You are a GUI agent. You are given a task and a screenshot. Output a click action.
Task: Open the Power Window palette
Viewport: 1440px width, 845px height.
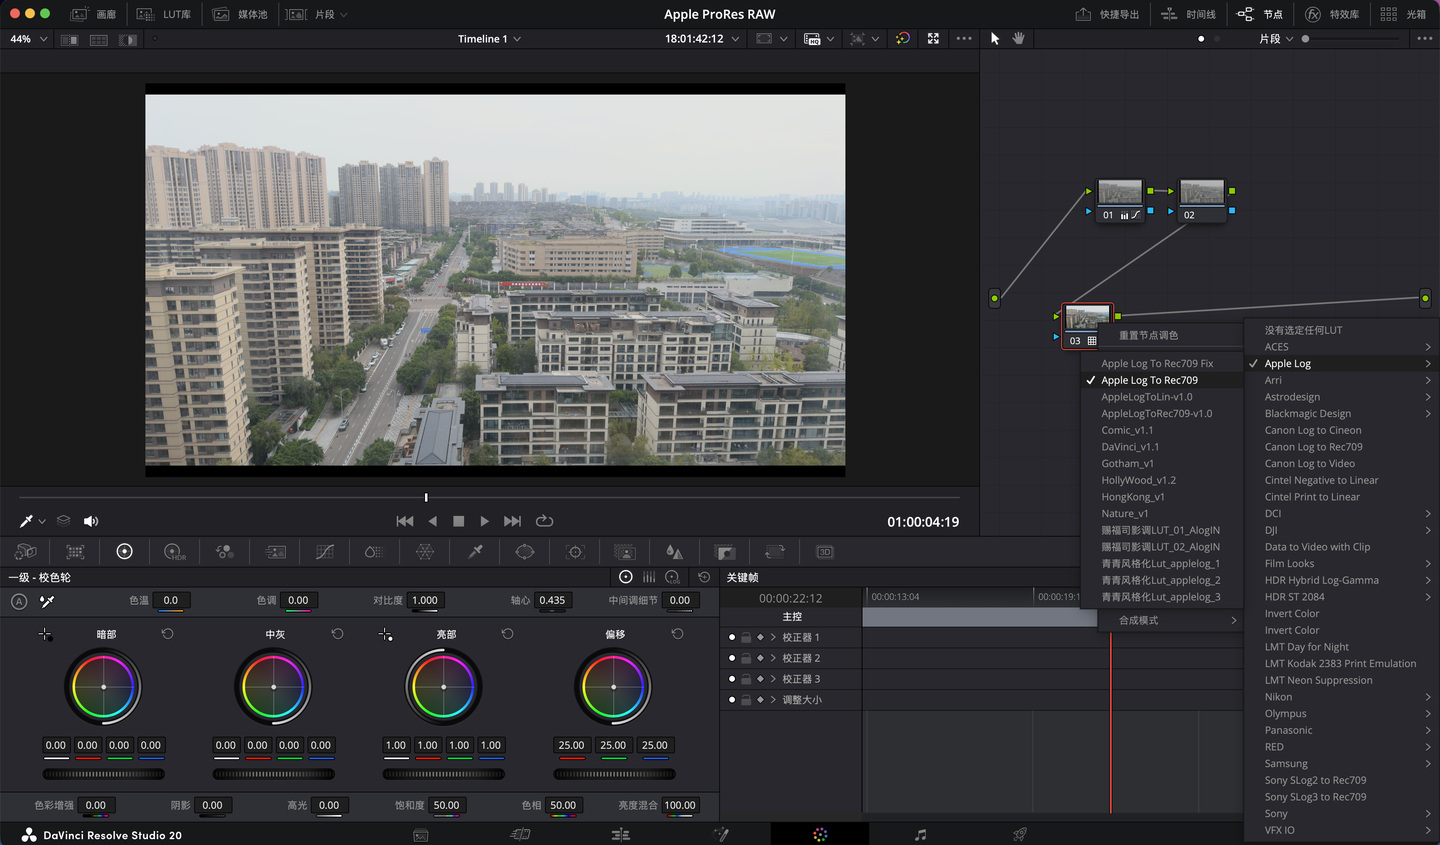[x=525, y=552]
